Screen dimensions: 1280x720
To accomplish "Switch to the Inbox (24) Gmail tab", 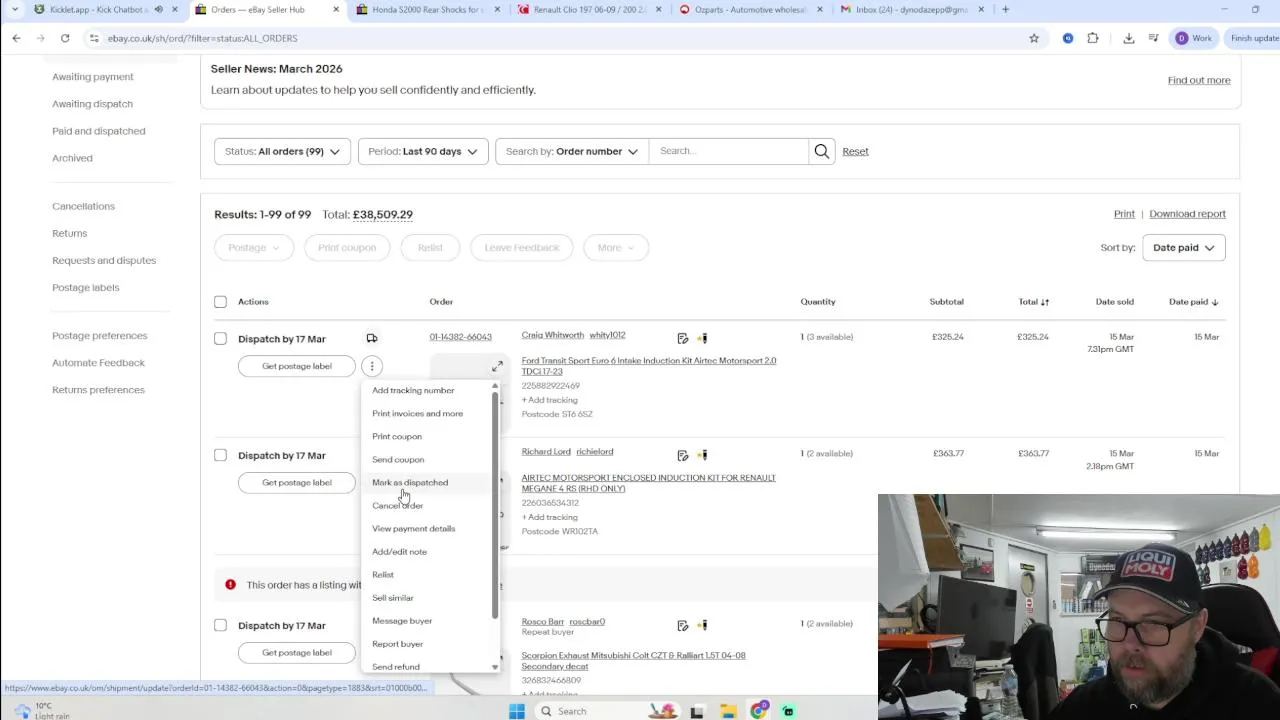I will pyautogui.click(x=910, y=9).
